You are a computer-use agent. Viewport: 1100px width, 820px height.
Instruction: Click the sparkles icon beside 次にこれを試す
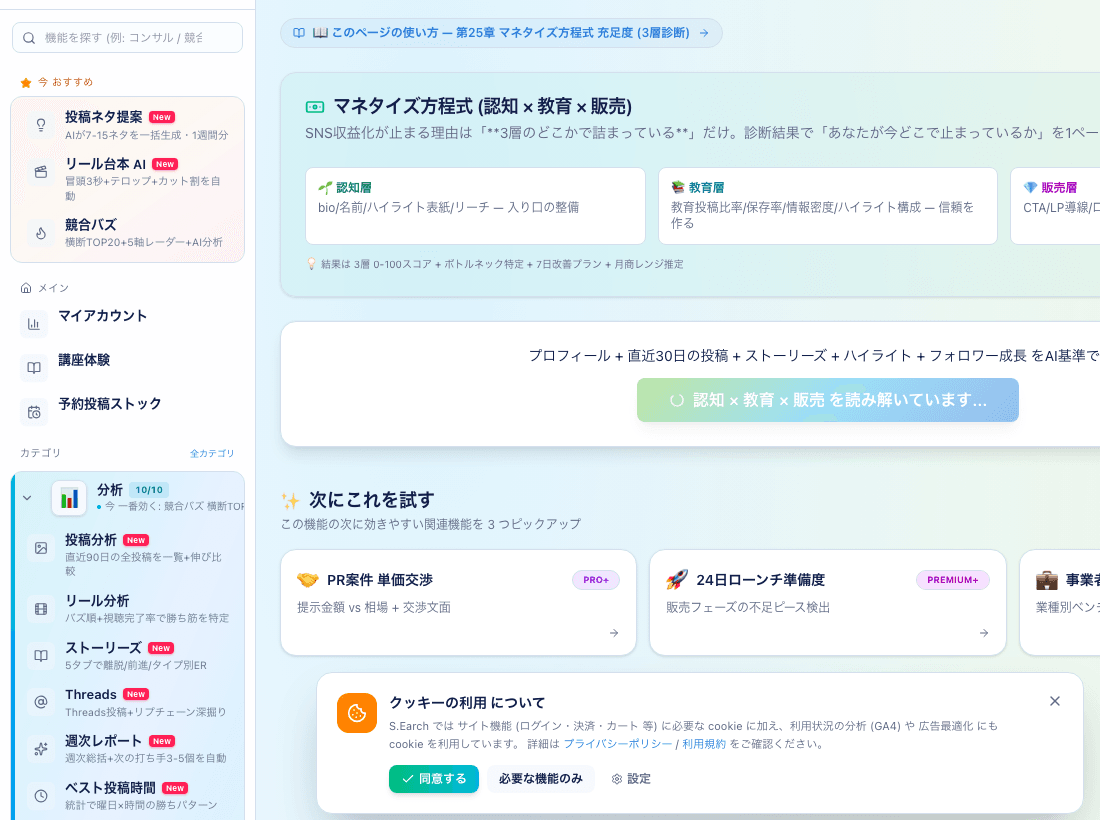[290, 500]
